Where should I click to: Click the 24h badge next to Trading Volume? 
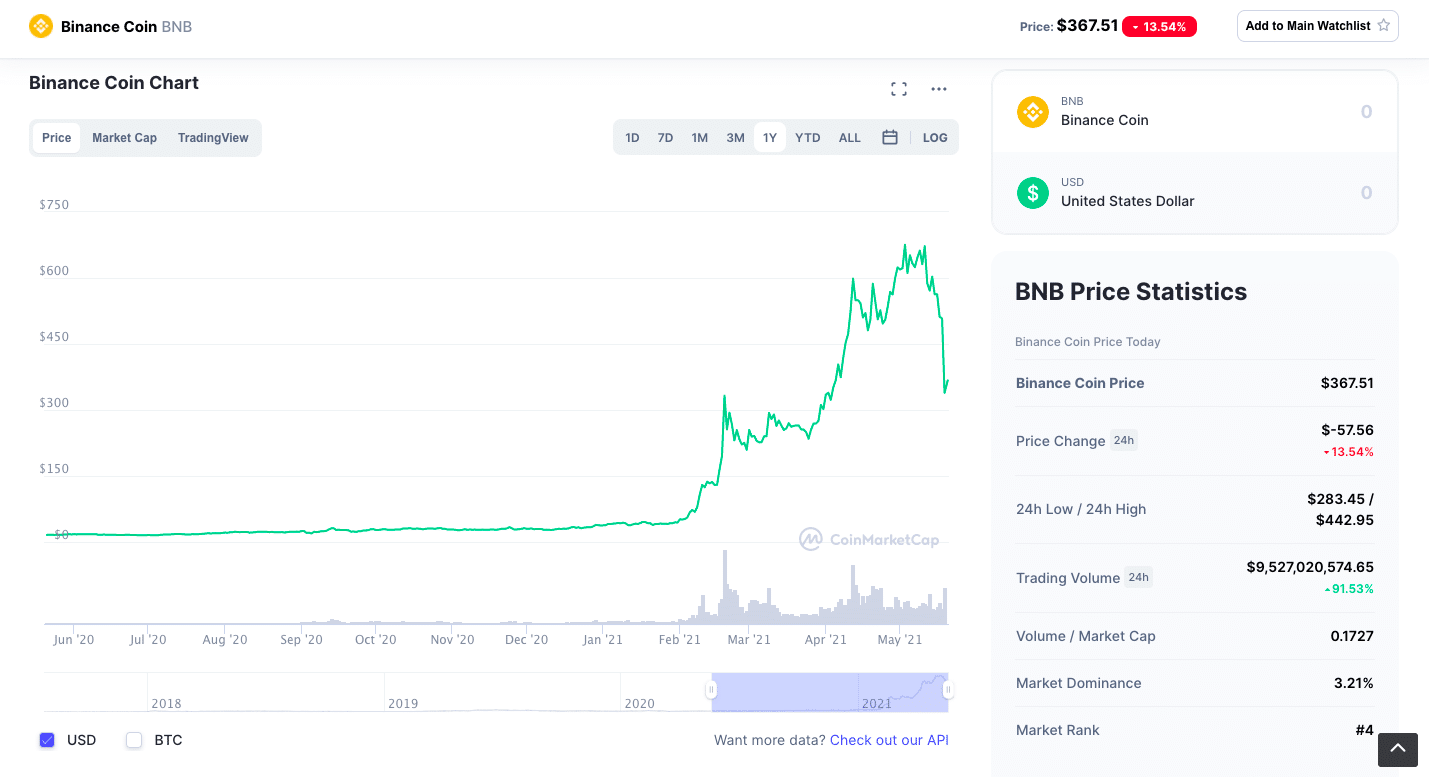1138,577
